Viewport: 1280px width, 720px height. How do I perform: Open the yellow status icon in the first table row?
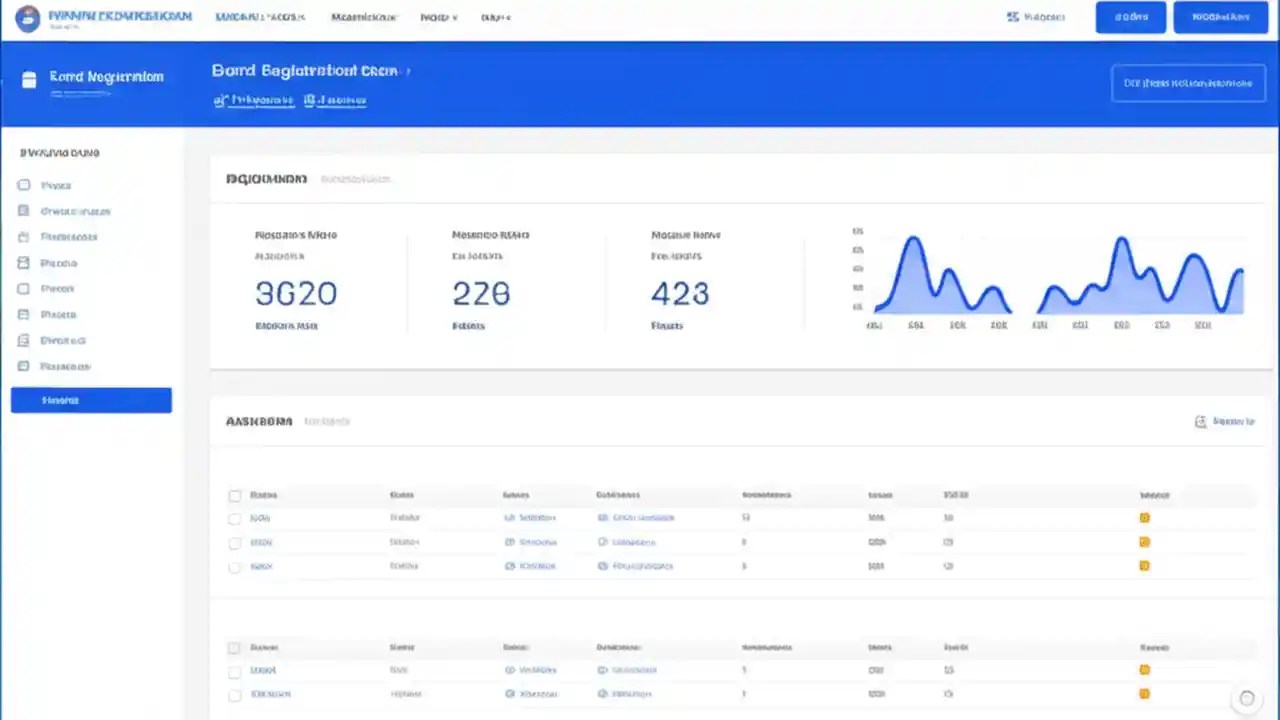coord(1144,517)
